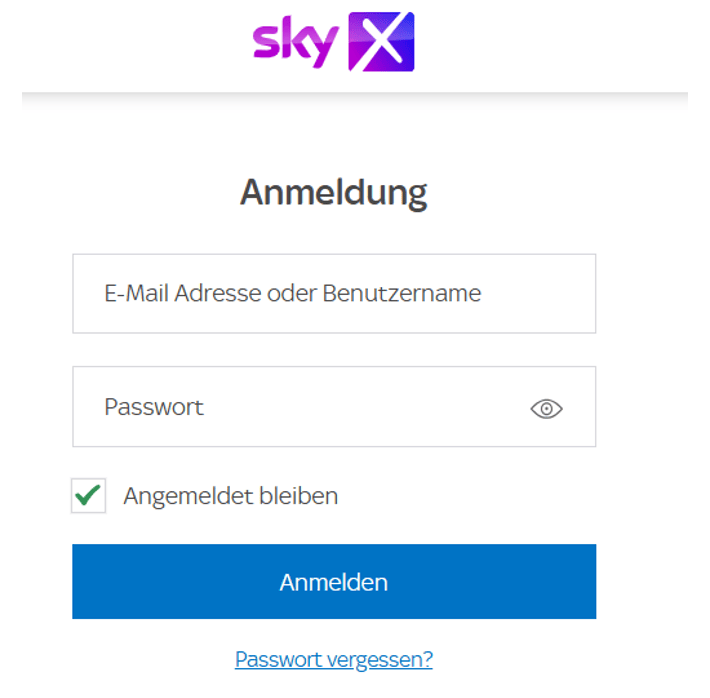Select the username or email text box
The height and width of the screenshot is (698, 710).
pos(334,293)
